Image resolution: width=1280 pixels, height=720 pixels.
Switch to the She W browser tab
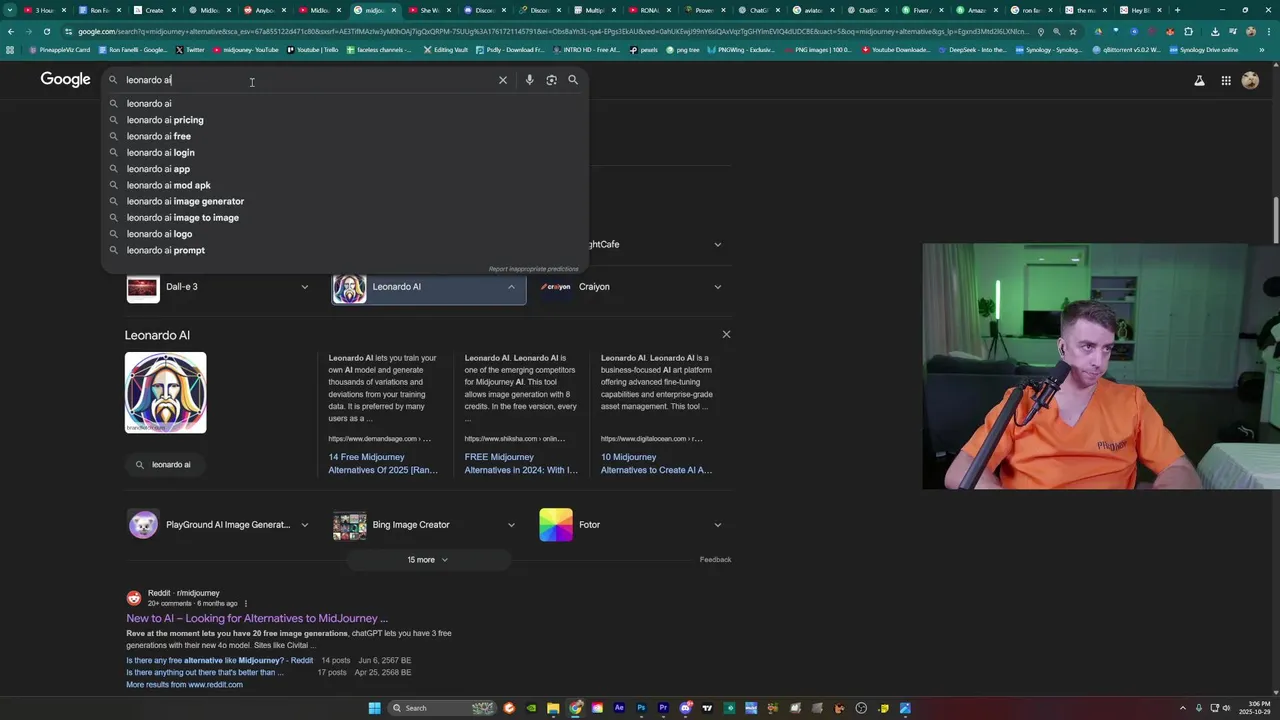point(429,10)
